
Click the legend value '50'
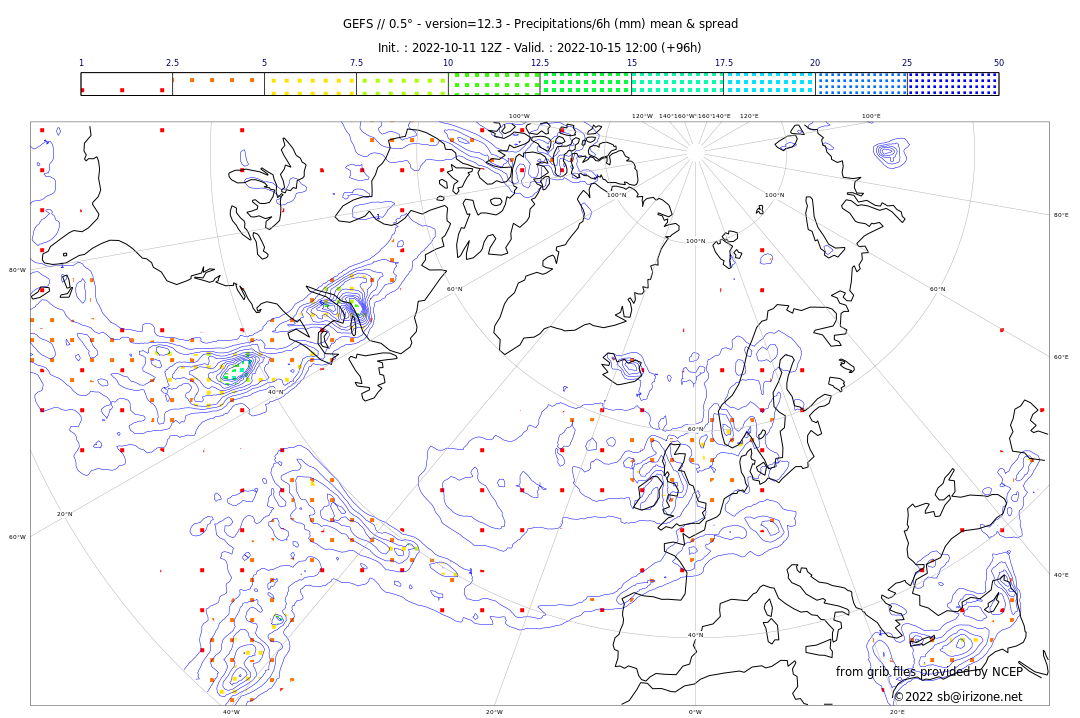(999, 63)
